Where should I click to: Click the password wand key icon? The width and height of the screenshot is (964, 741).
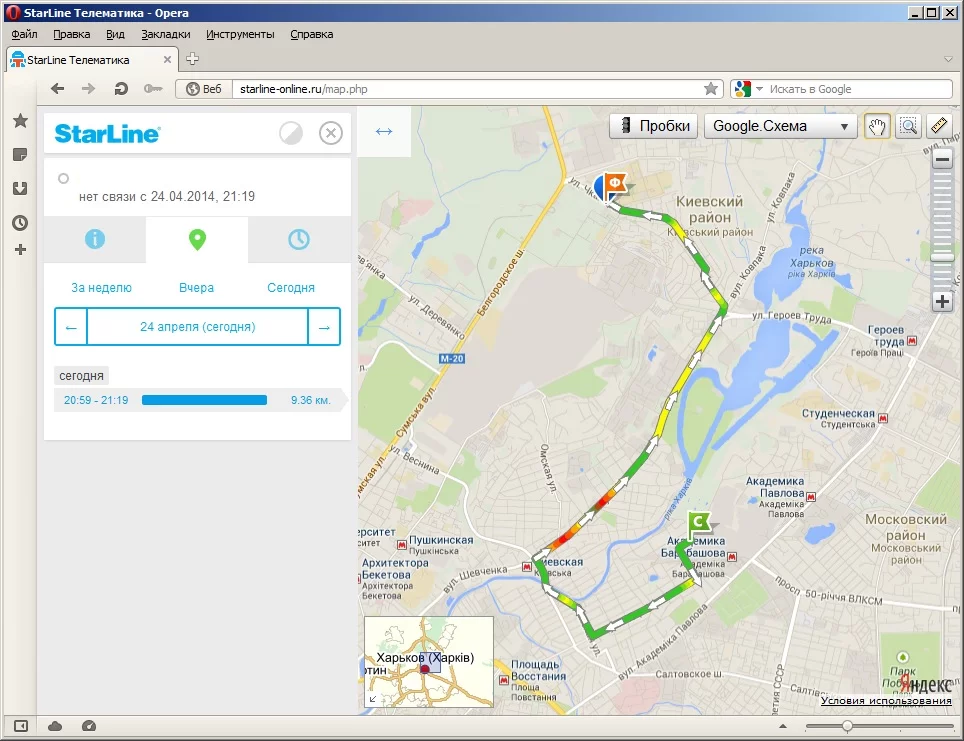coord(152,89)
